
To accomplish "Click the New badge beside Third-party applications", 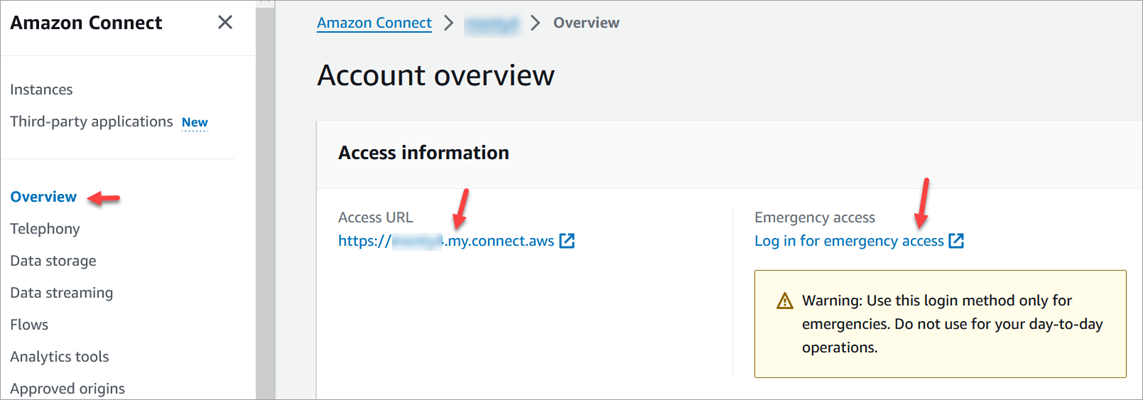I will tap(195, 123).
